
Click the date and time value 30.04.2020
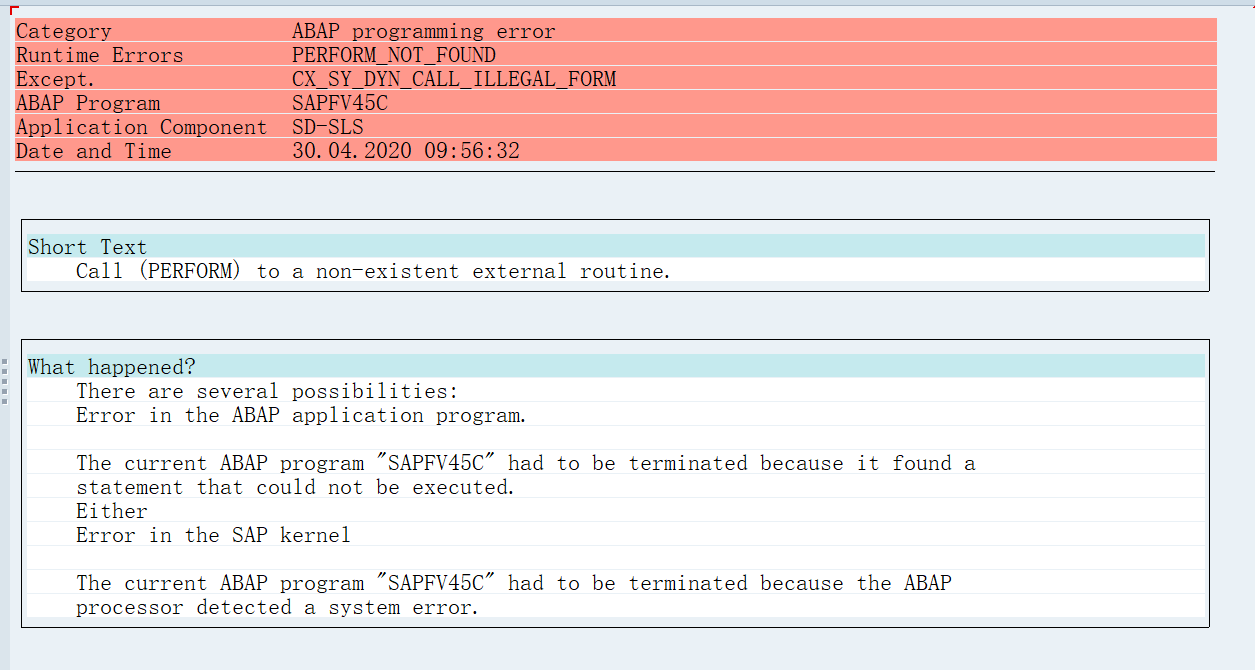(406, 151)
